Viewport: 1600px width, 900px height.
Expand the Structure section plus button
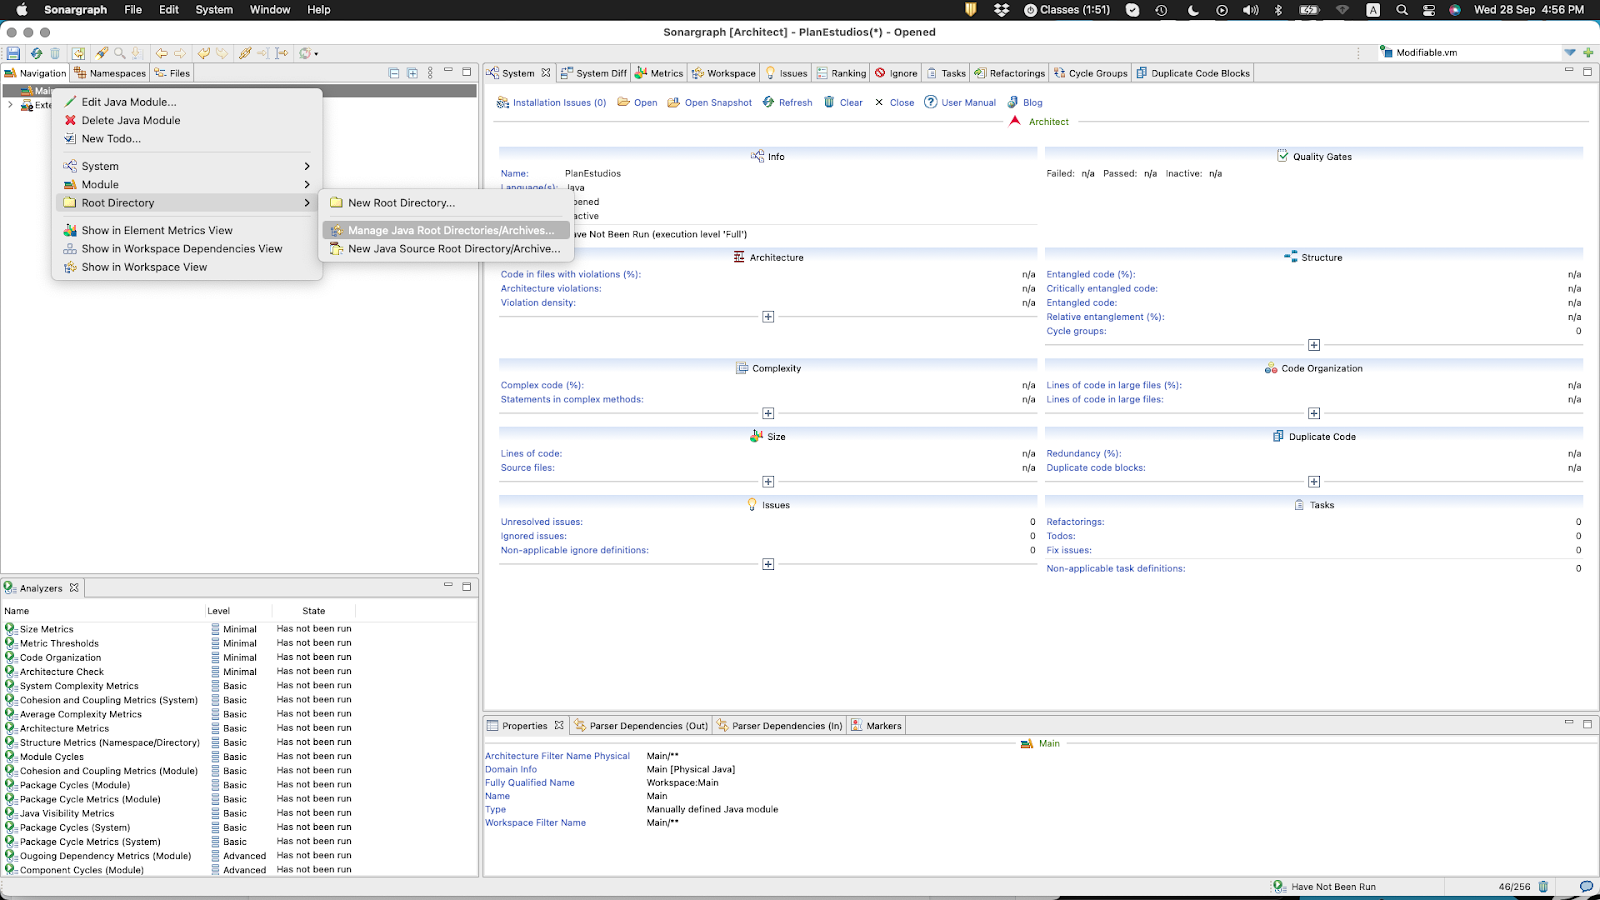click(1314, 345)
